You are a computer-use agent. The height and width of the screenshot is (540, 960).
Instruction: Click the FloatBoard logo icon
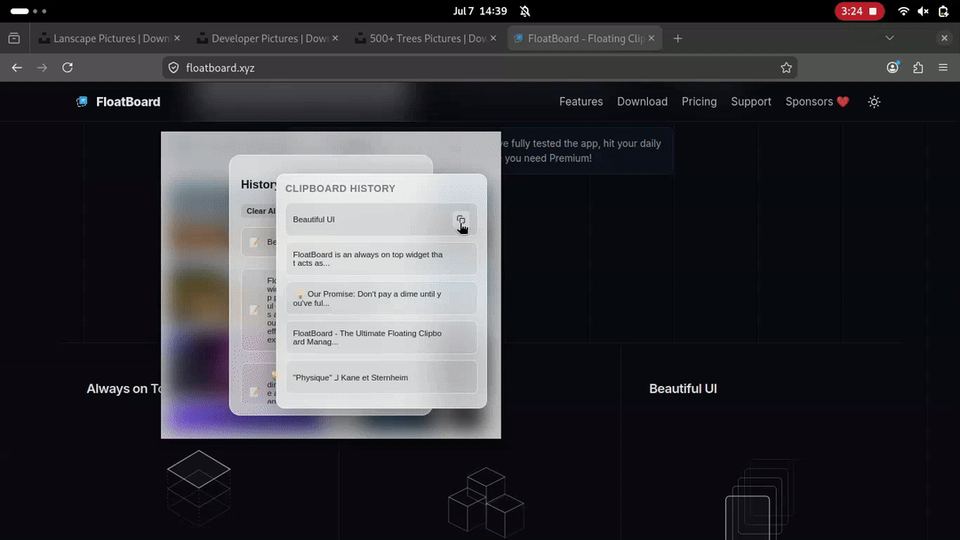pyautogui.click(x=82, y=102)
